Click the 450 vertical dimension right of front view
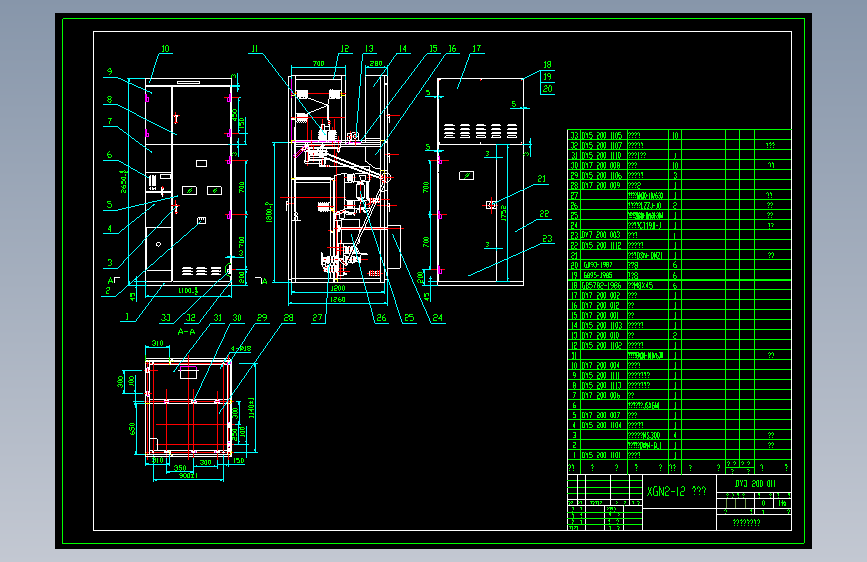The height and width of the screenshot is (562, 867). [x=235, y=115]
